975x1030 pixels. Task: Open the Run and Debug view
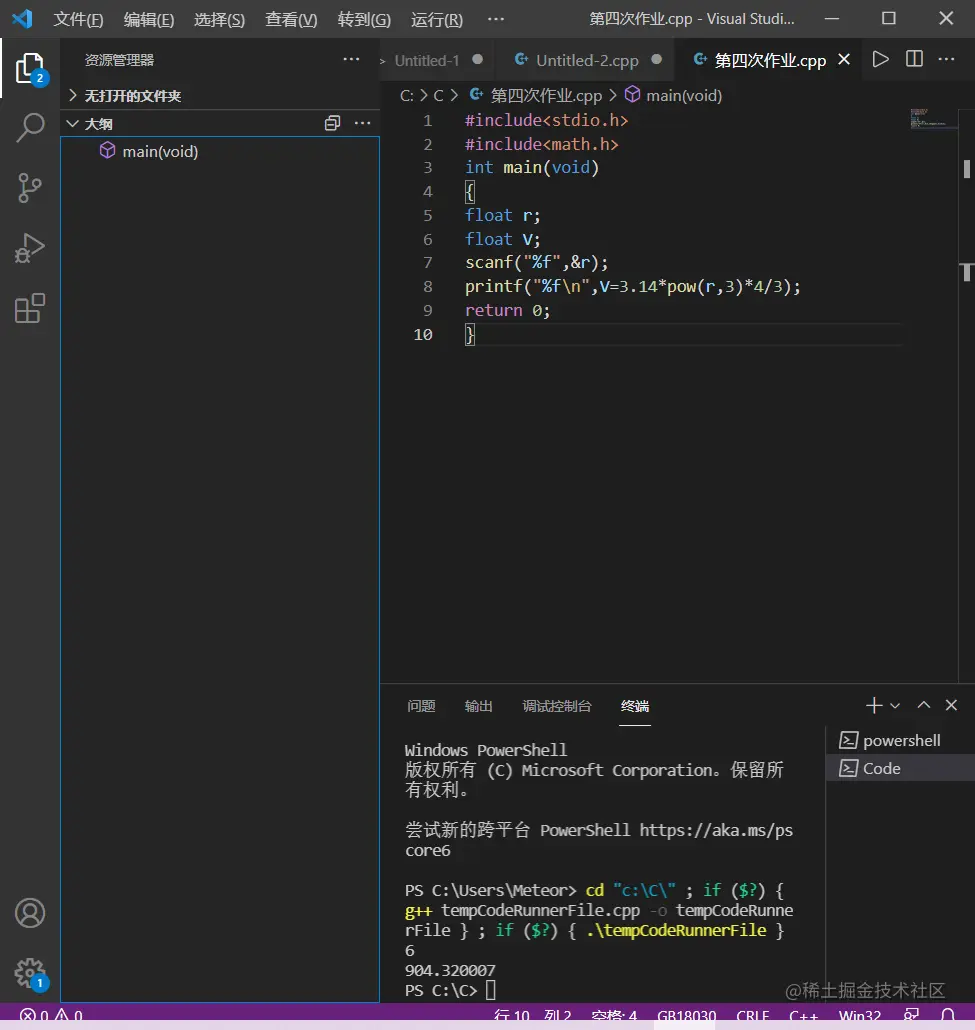point(30,248)
